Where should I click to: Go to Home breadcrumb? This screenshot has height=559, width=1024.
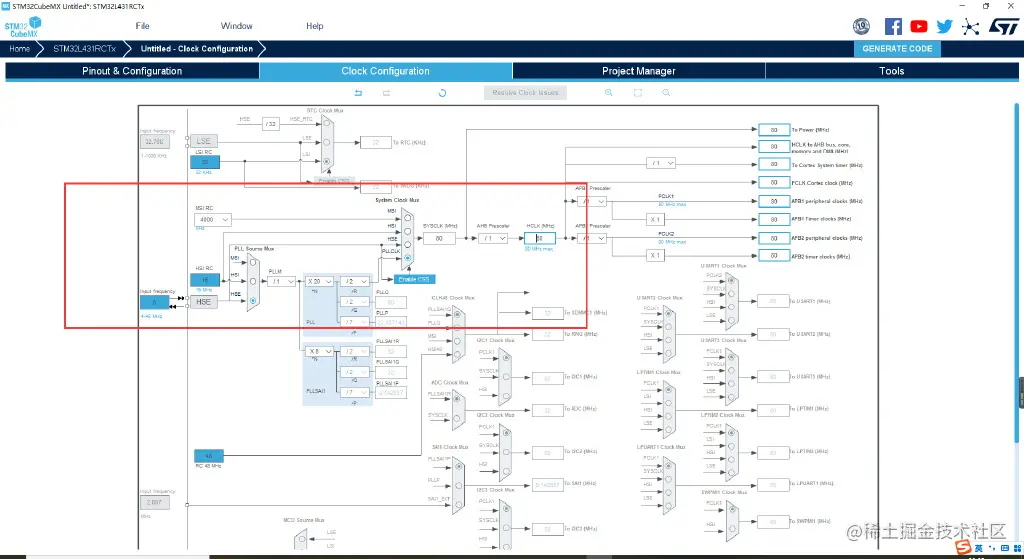pos(20,49)
